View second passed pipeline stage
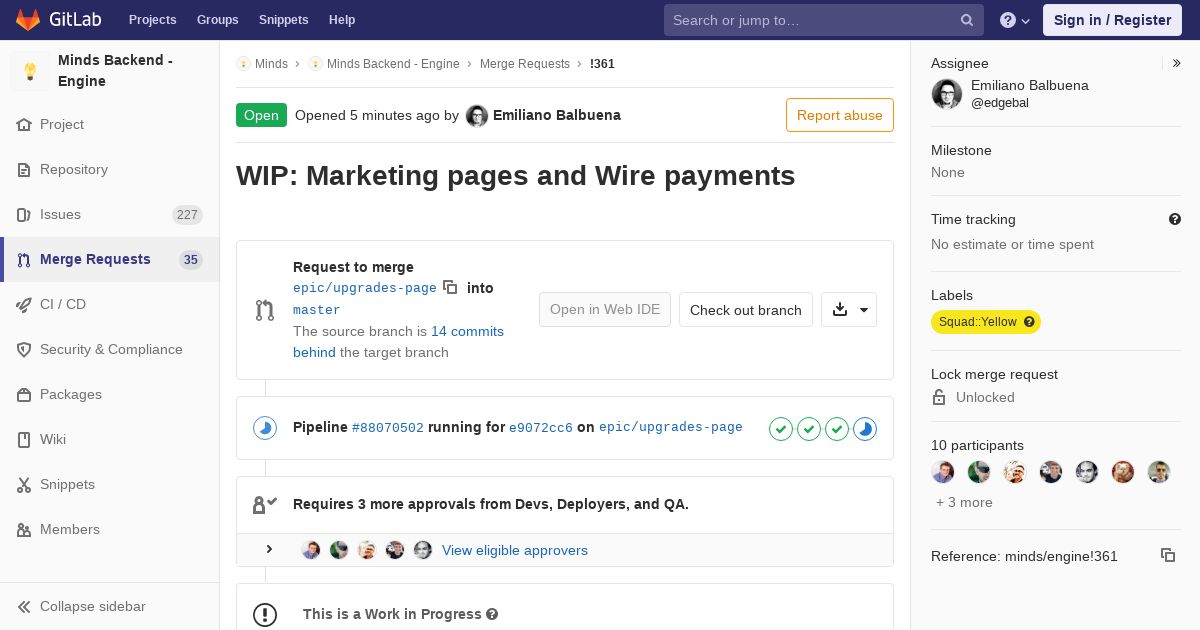This screenshot has width=1200, height=630. click(x=809, y=429)
